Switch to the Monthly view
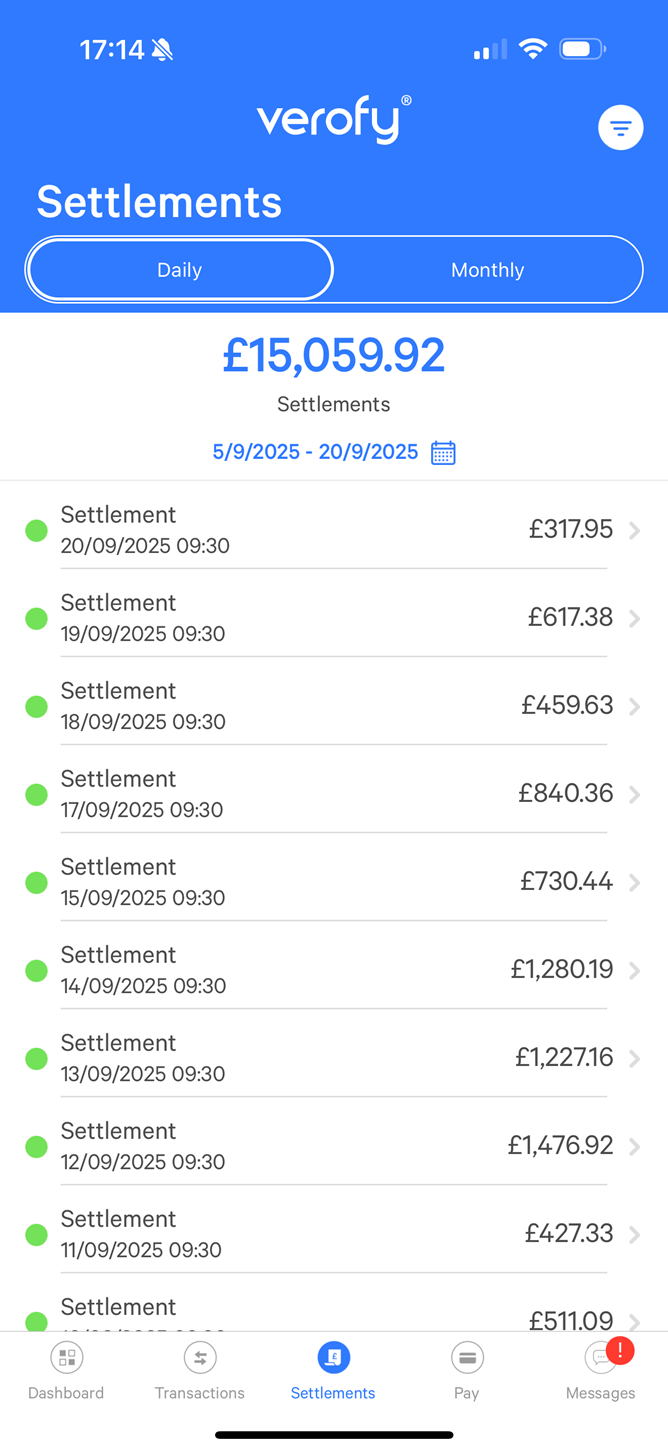The width and height of the screenshot is (668, 1451). tap(487, 270)
